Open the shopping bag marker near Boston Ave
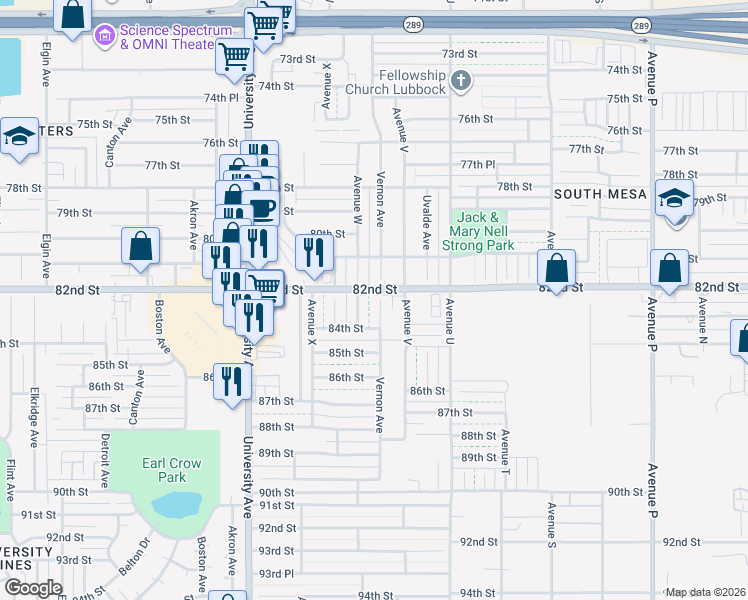Viewport: 748px width, 600px height. (x=140, y=247)
